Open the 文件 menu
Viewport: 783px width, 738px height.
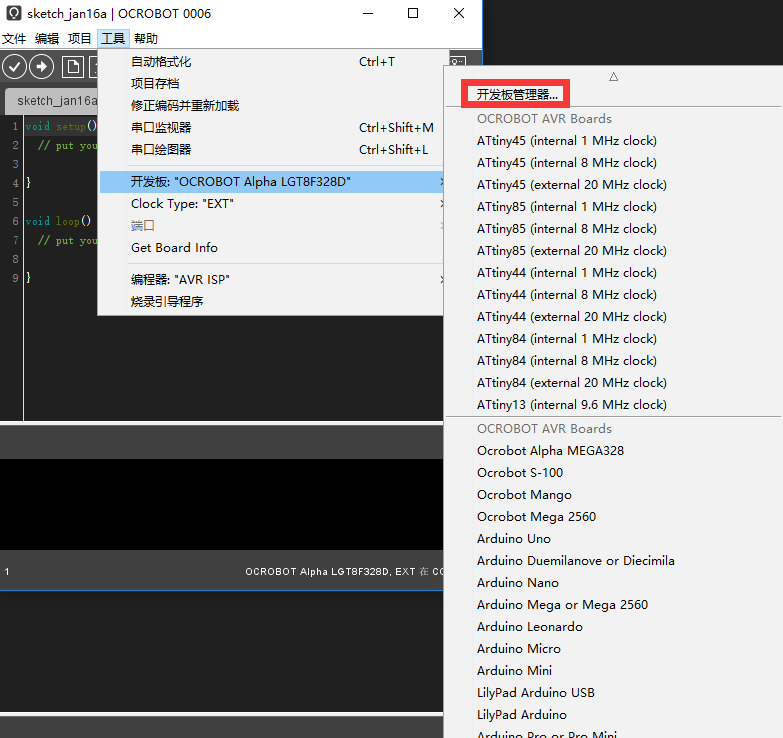(x=14, y=38)
